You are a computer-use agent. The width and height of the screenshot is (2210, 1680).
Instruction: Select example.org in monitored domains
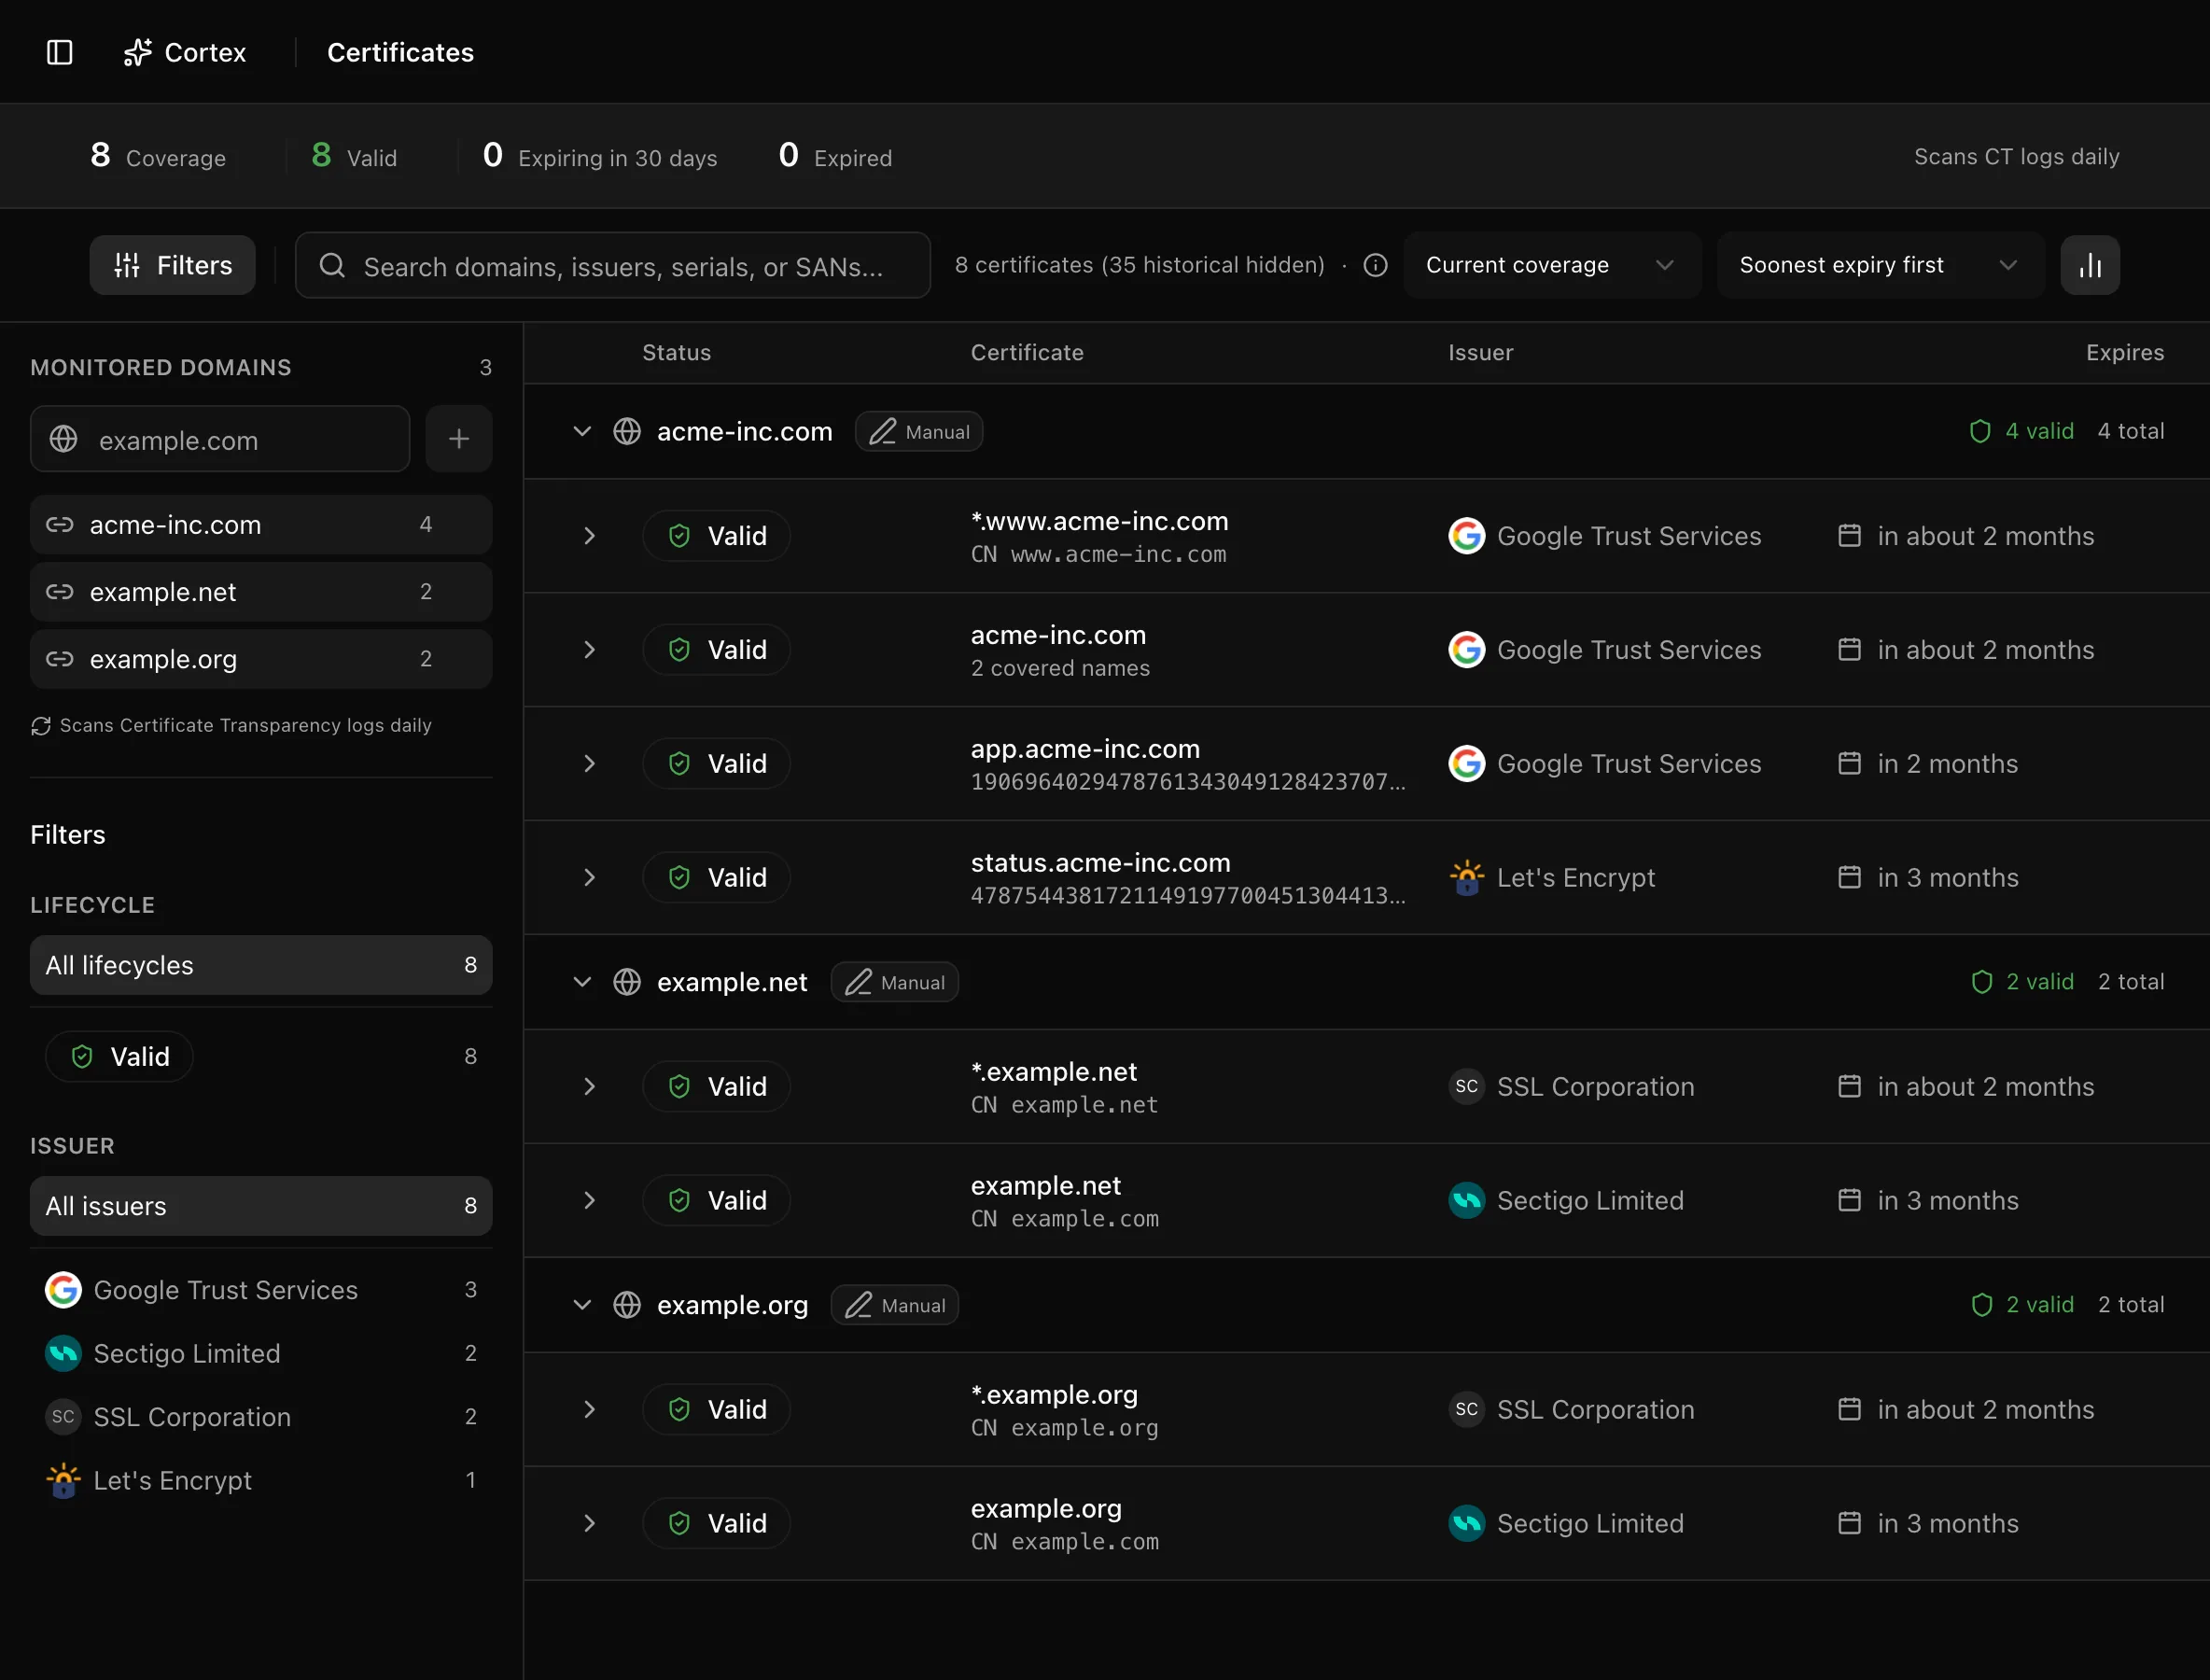click(261, 659)
